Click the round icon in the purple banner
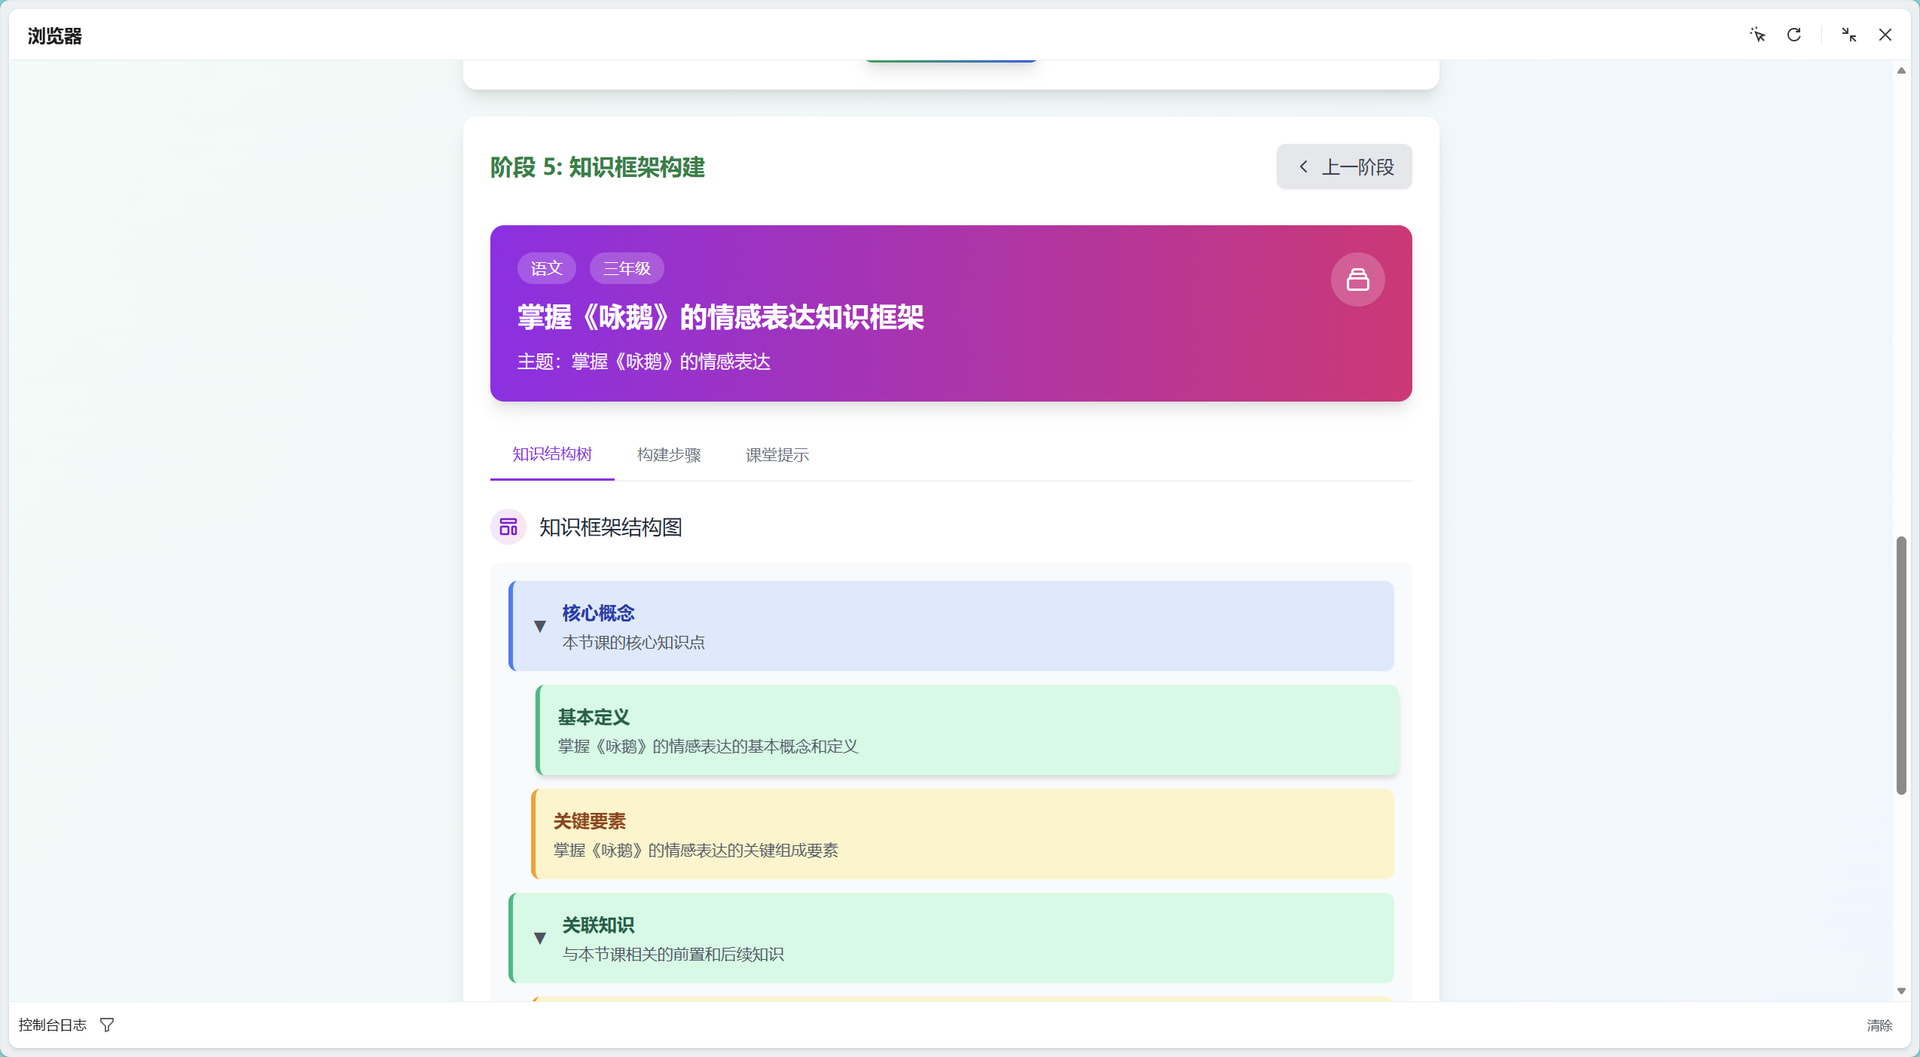1920x1057 pixels. tap(1357, 280)
